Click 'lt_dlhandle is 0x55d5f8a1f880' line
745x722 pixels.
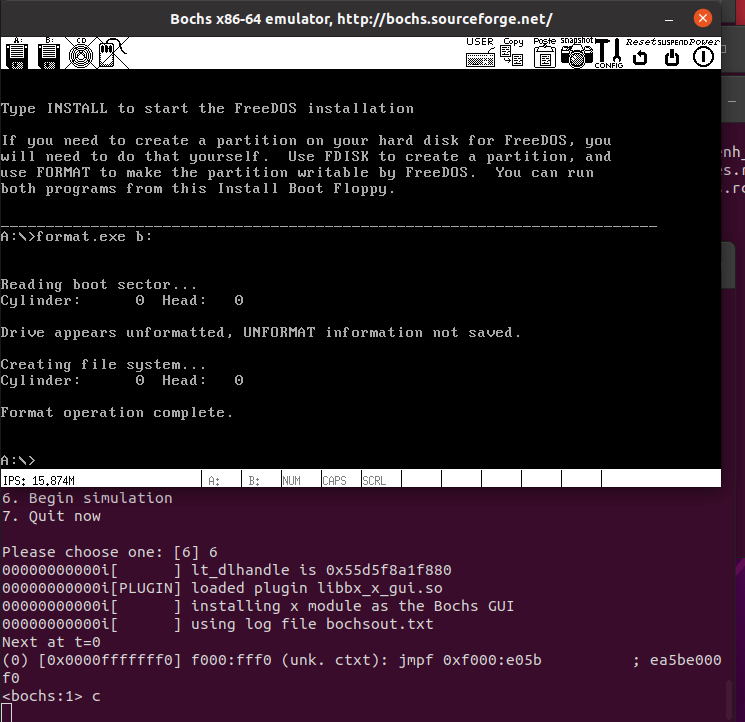click(x=321, y=570)
